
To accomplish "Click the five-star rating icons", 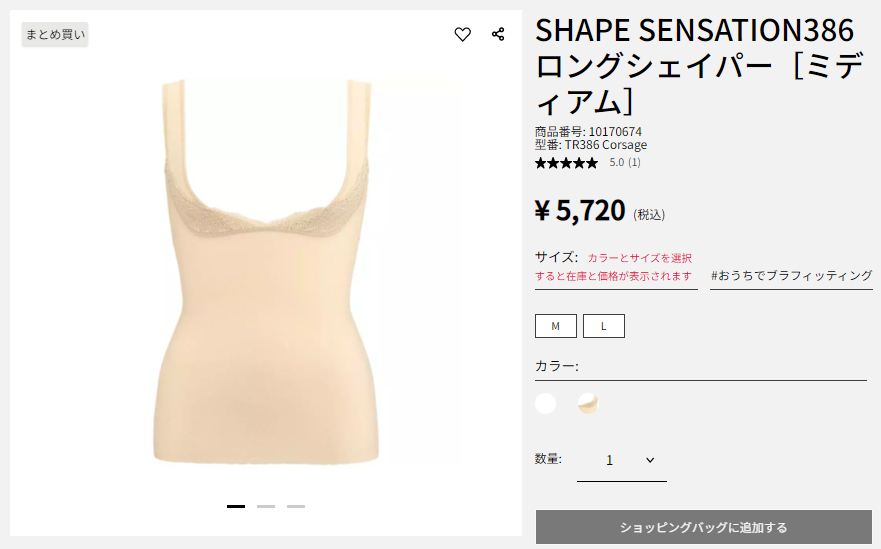I will (x=566, y=163).
